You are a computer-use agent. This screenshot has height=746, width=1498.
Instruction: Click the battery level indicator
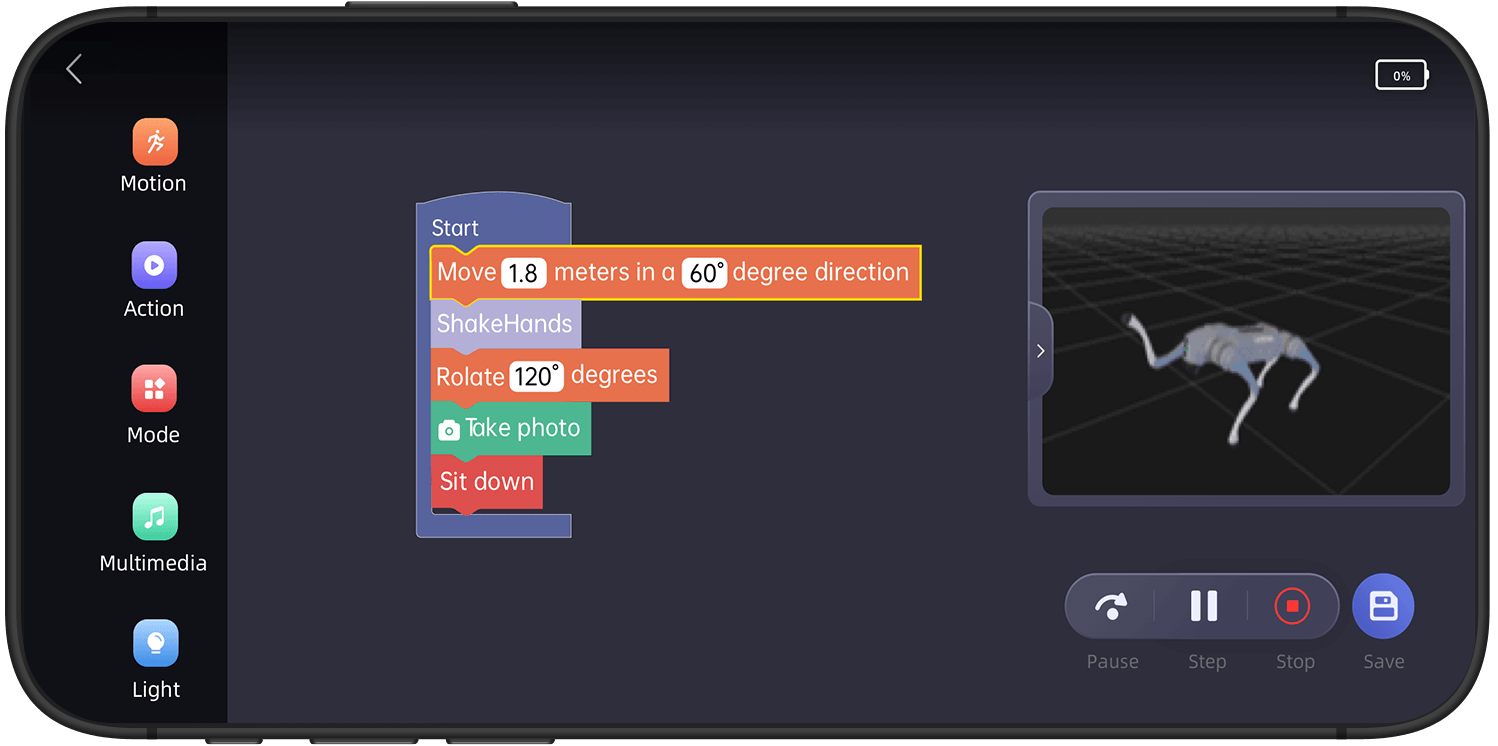point(1401,76)
